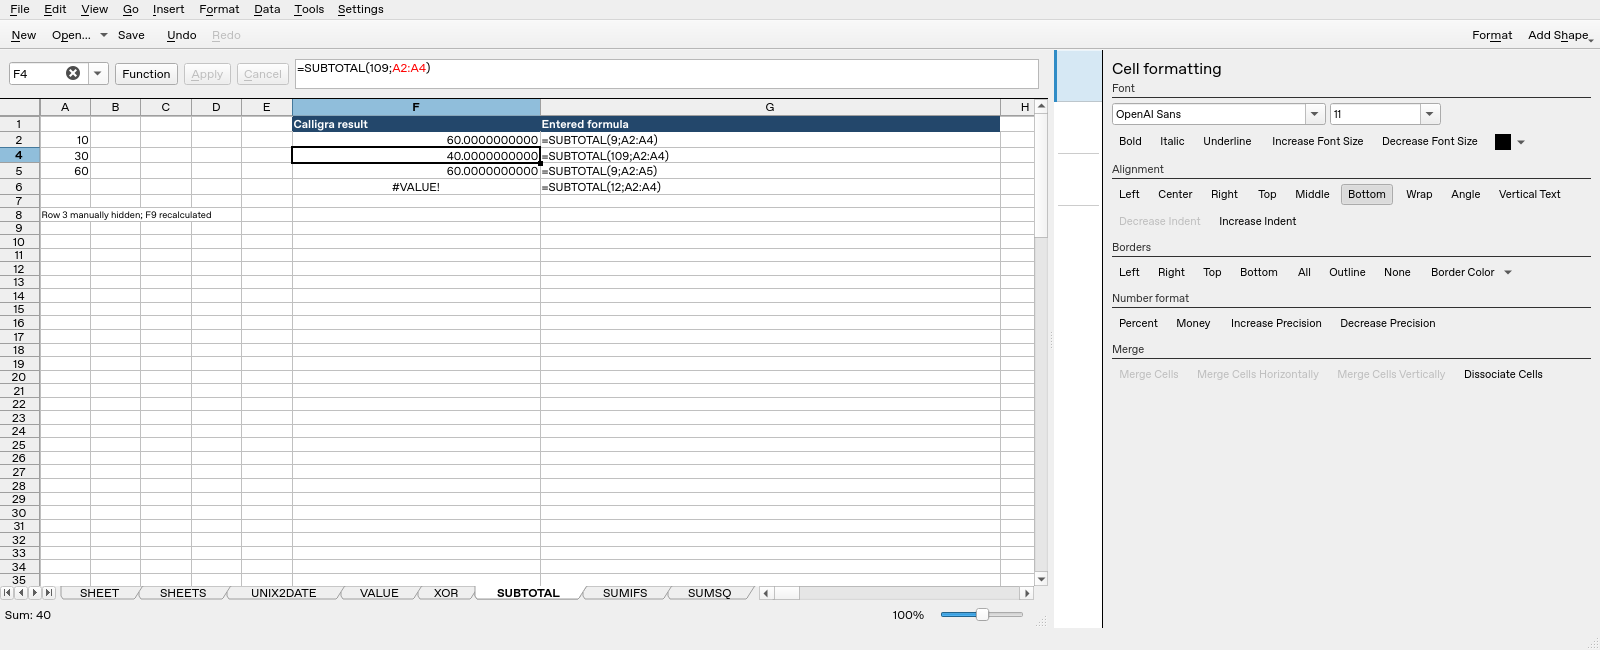Toggle Center horizontal alignment
Image resolution: width=1600 pixels, height=650 pixels.
(1175, 195)
